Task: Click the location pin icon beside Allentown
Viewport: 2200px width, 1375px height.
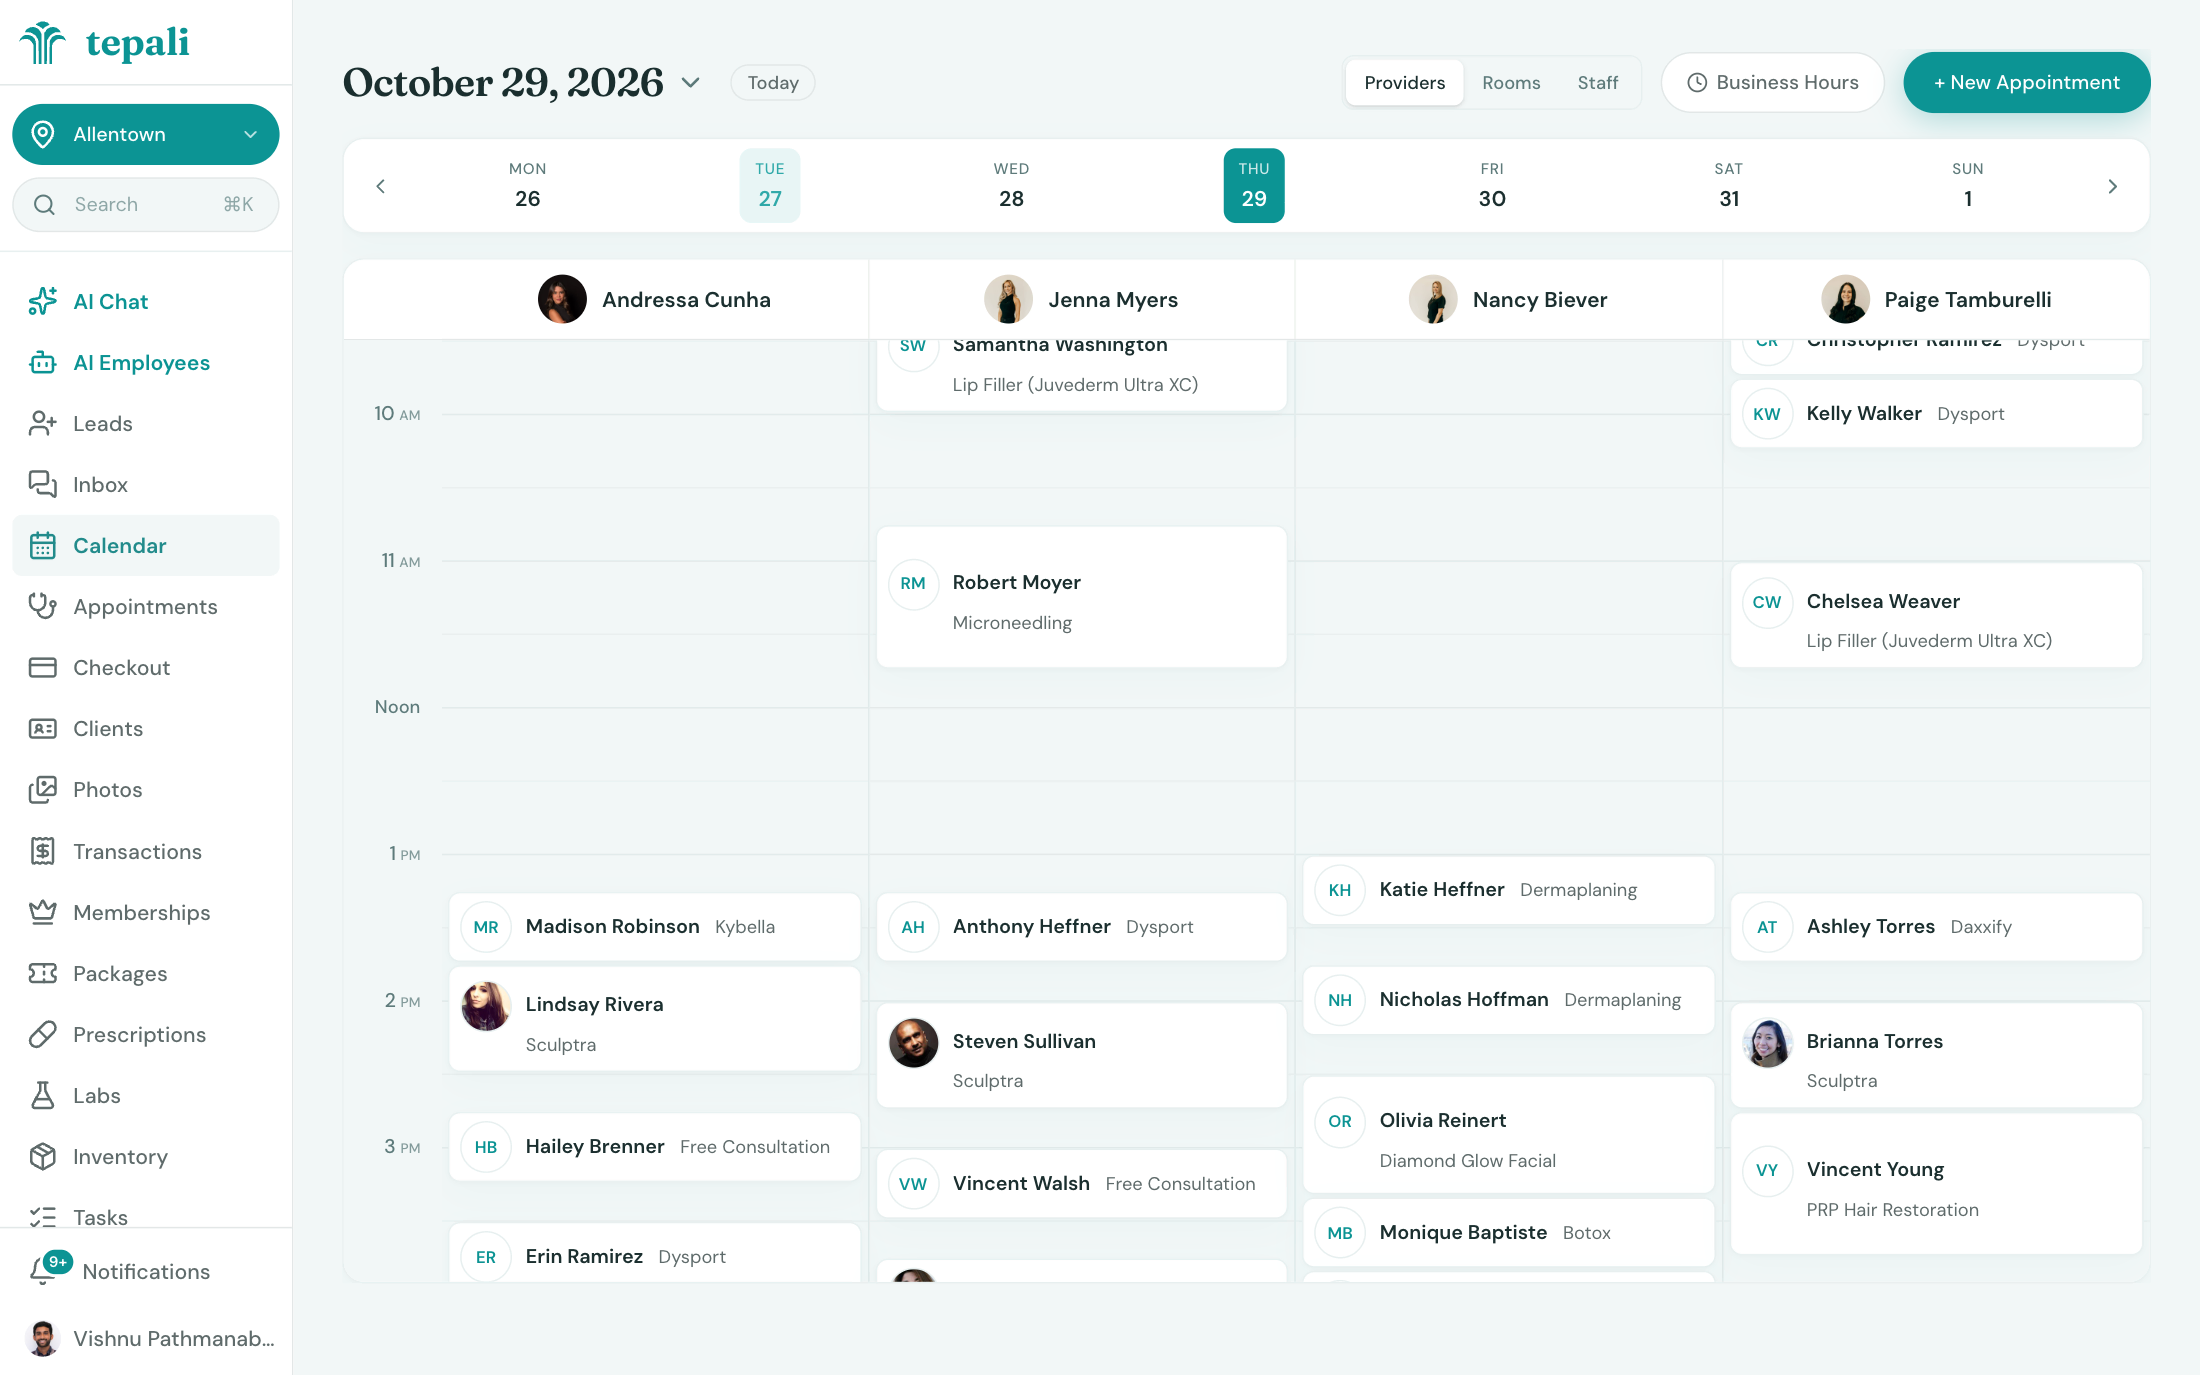Action: (x=42, y=134)
